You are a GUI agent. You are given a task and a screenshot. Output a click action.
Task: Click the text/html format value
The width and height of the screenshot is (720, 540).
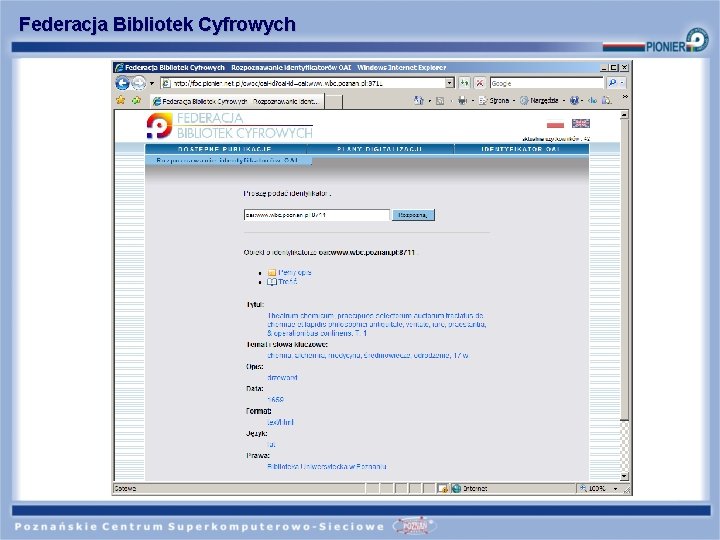(281, 422)
